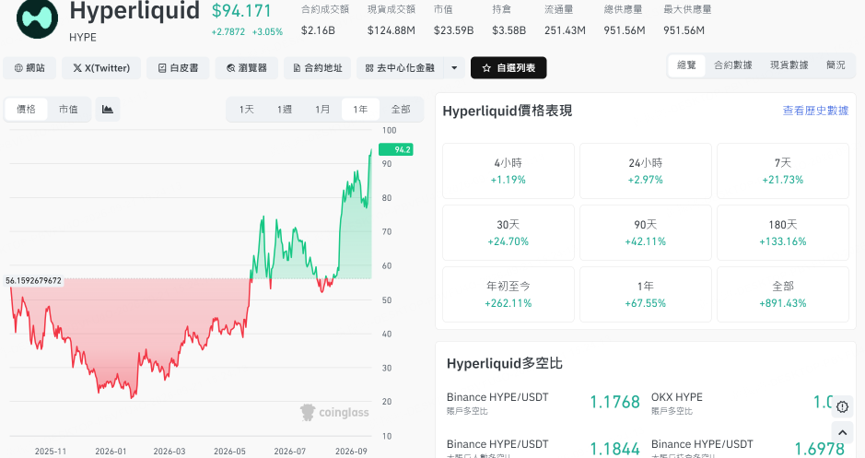Viewport: 865px width, 458px height.
Task: Click the 30天 +24.70% card
Action: click(508, 233)
